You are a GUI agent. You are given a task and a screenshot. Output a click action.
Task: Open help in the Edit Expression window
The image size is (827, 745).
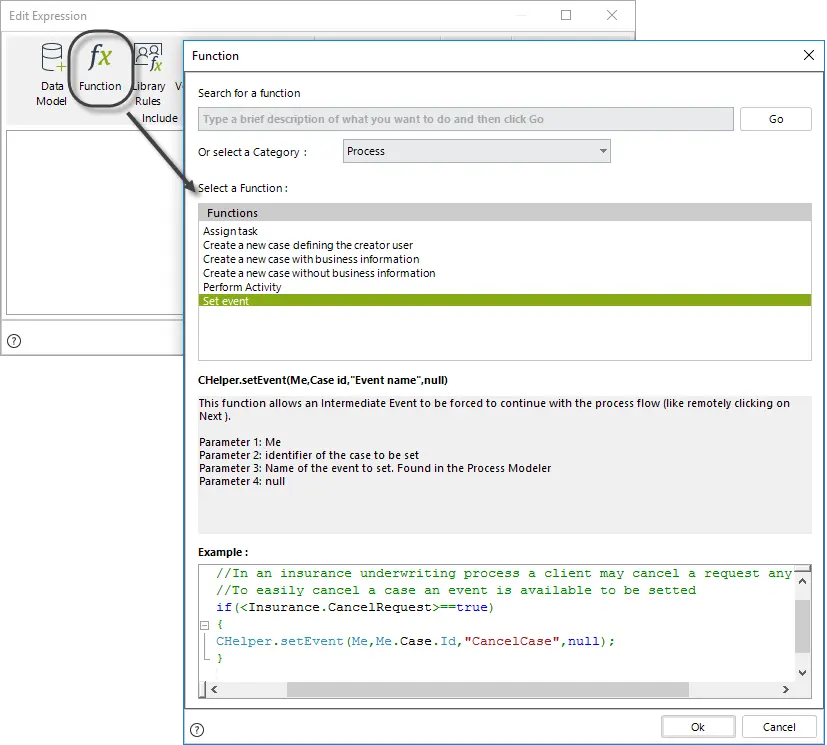click(x=14, y=341)
